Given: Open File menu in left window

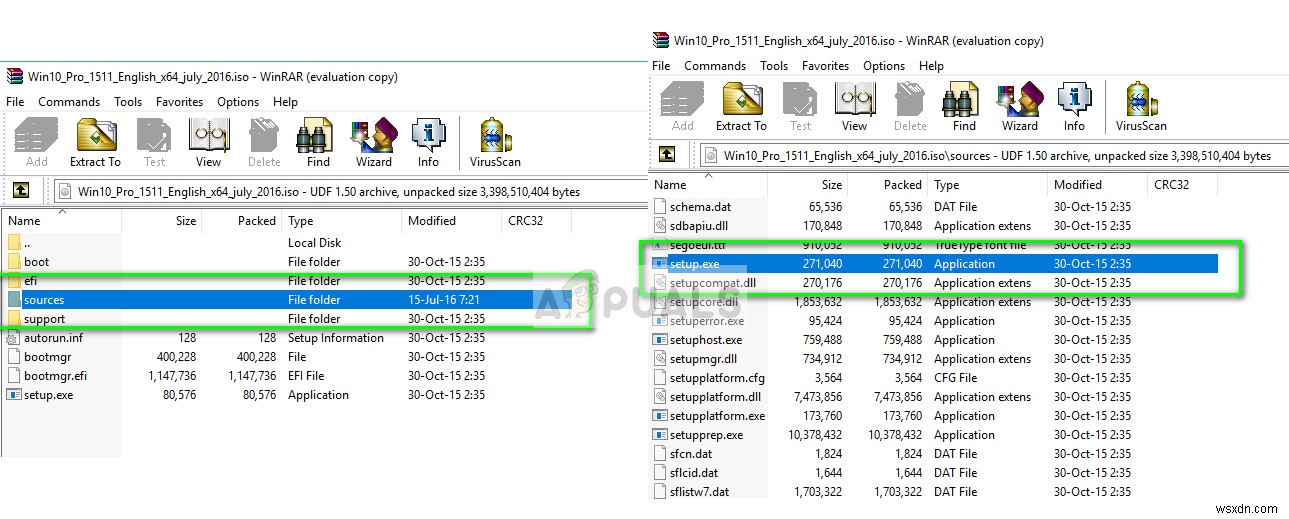Looking at the screenshot, I should (15, 102).
